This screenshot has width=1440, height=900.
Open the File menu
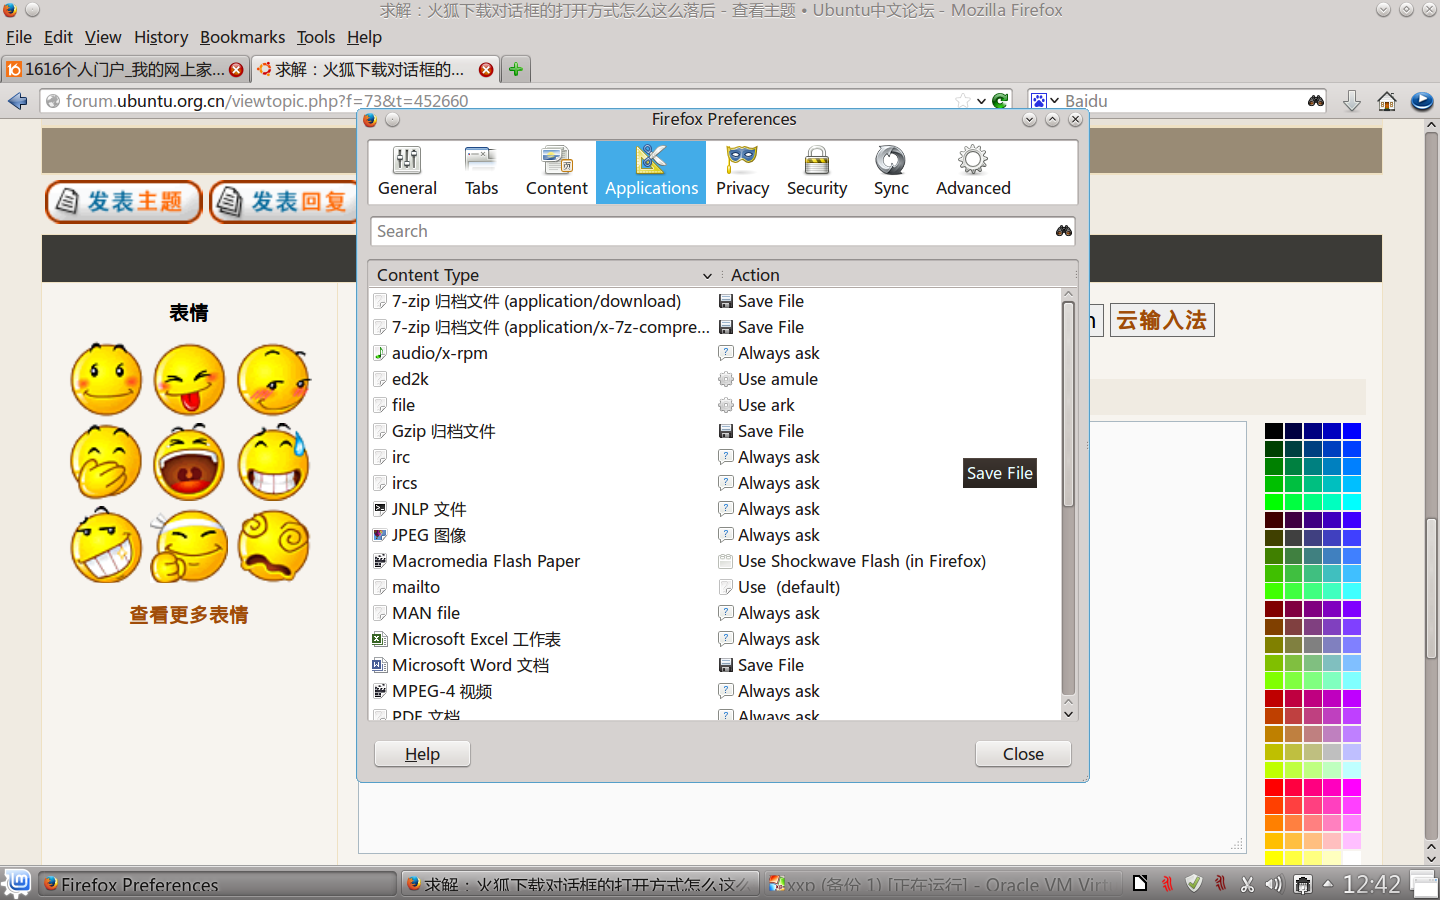pyautogui.click(x=19, y=37)
